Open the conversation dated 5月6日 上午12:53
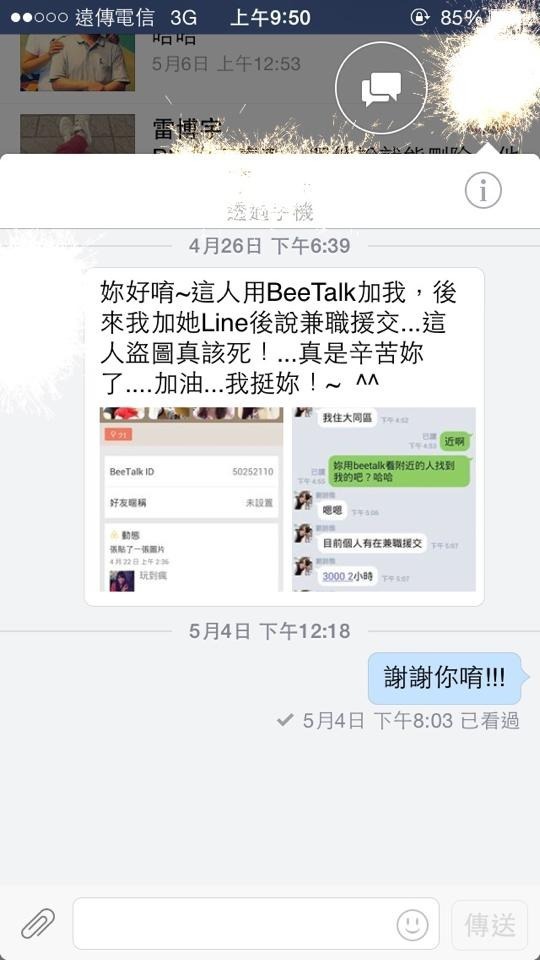The height and width of the screenshot is (960, 540). pyautogui.click(x=270, y=62)
